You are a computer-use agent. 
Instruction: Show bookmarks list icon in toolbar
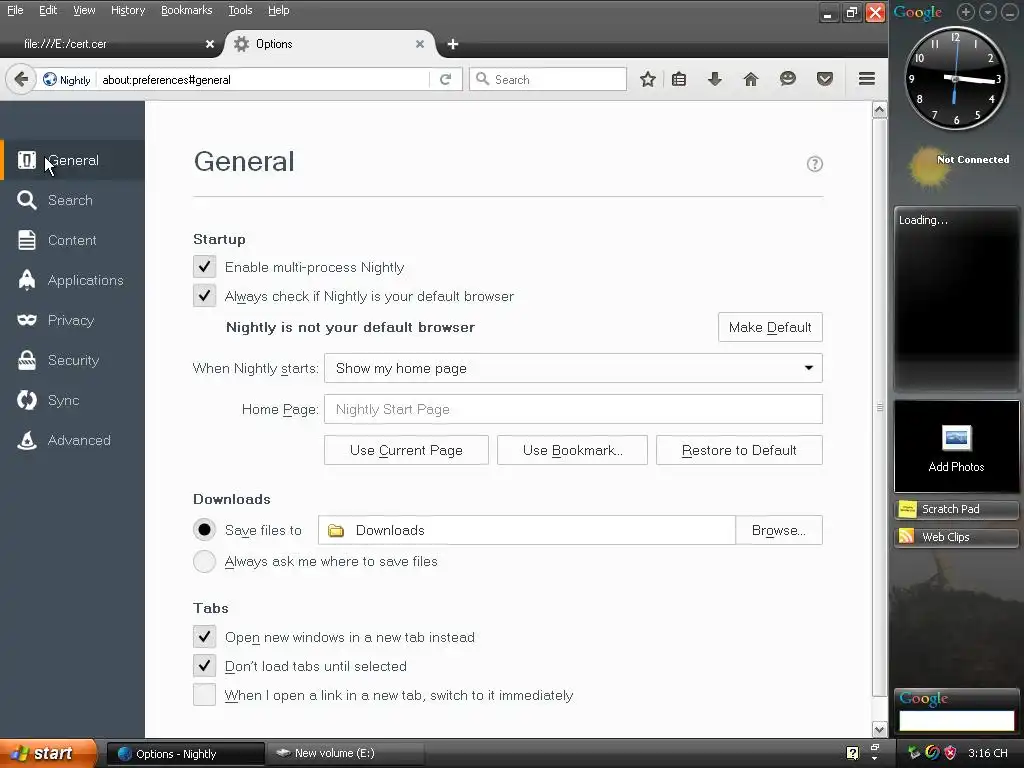click(679, 80)
